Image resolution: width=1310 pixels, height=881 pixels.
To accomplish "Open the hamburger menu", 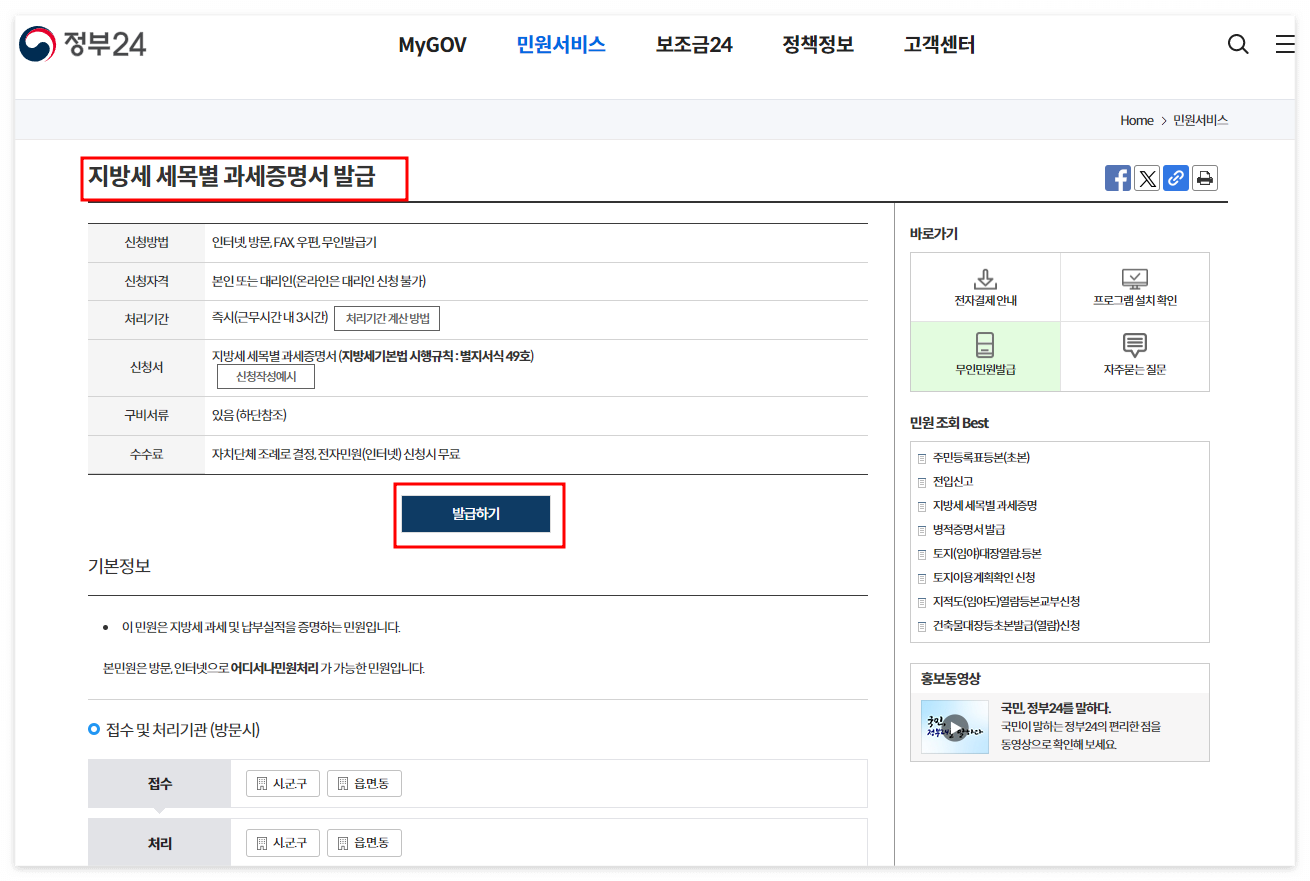I will [x=1285, y=44].
